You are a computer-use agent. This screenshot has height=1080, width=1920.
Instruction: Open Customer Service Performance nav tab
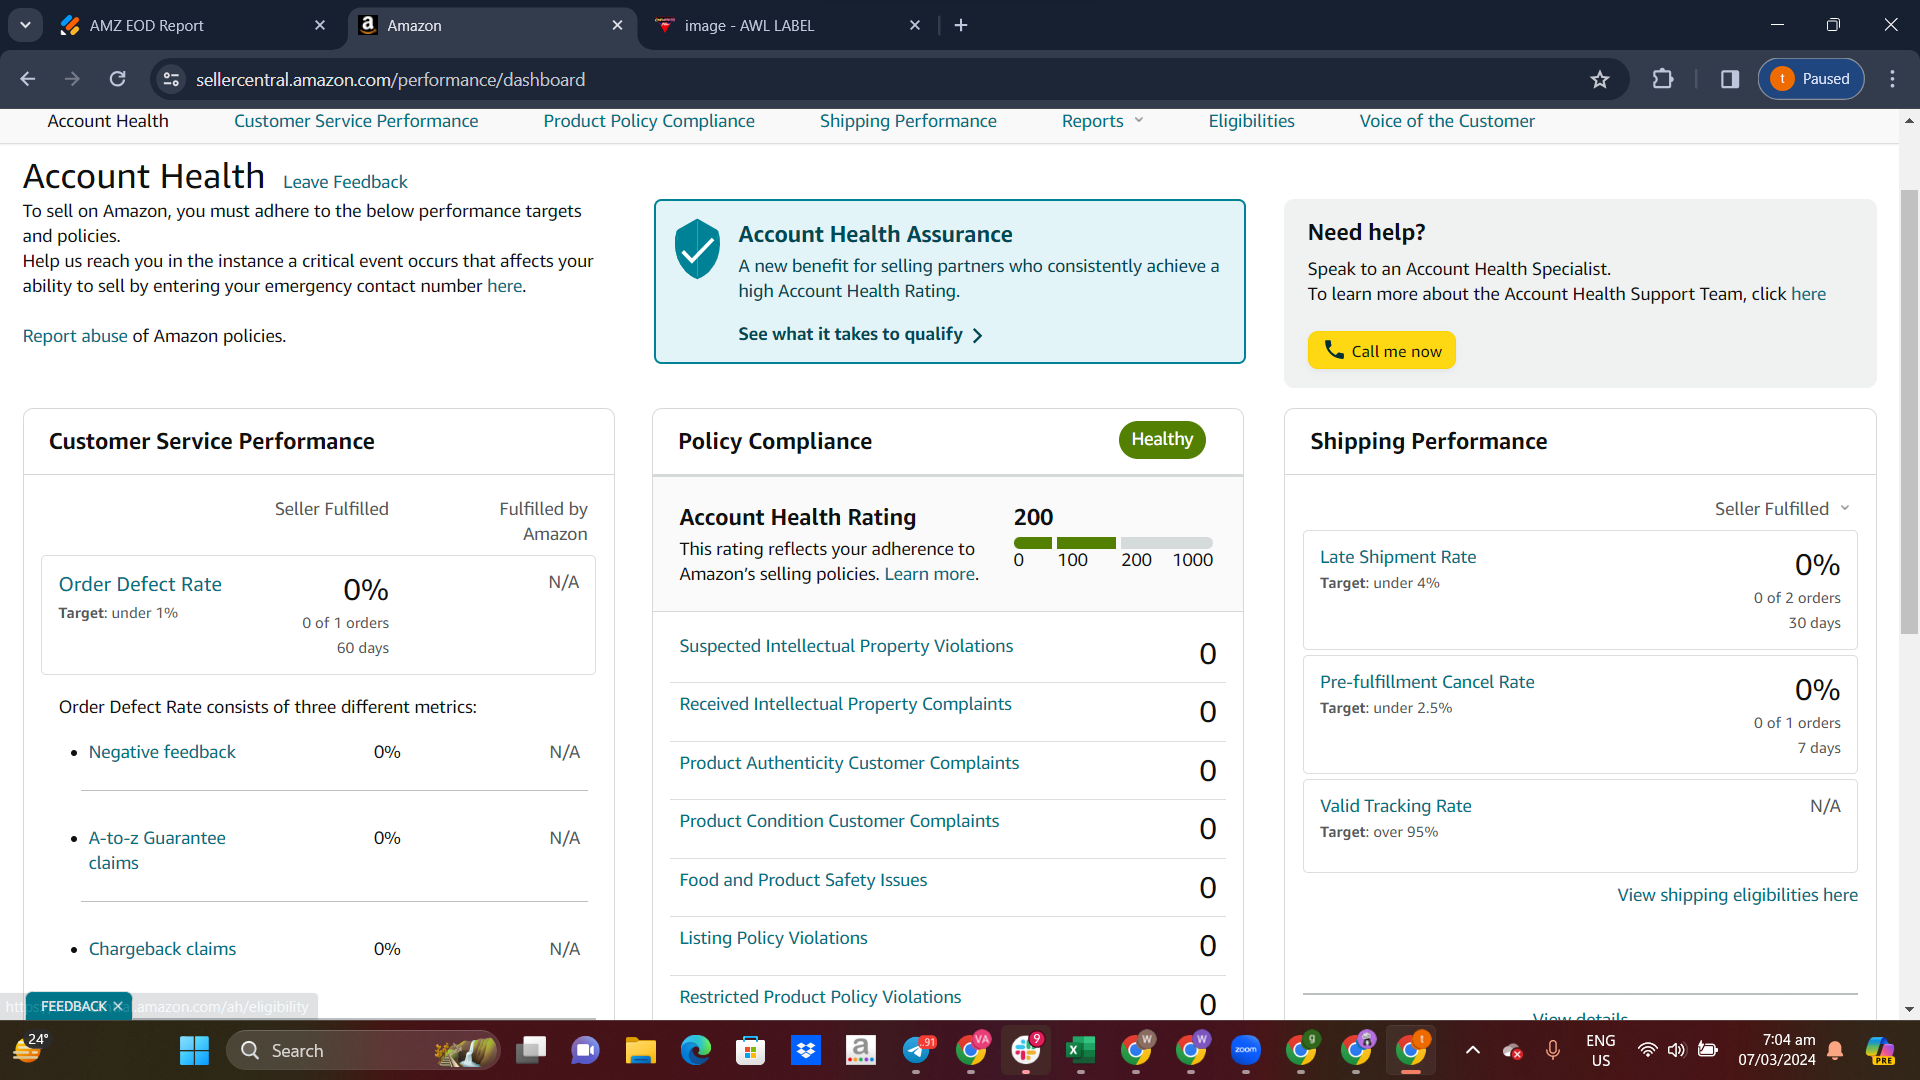[356, 121]
